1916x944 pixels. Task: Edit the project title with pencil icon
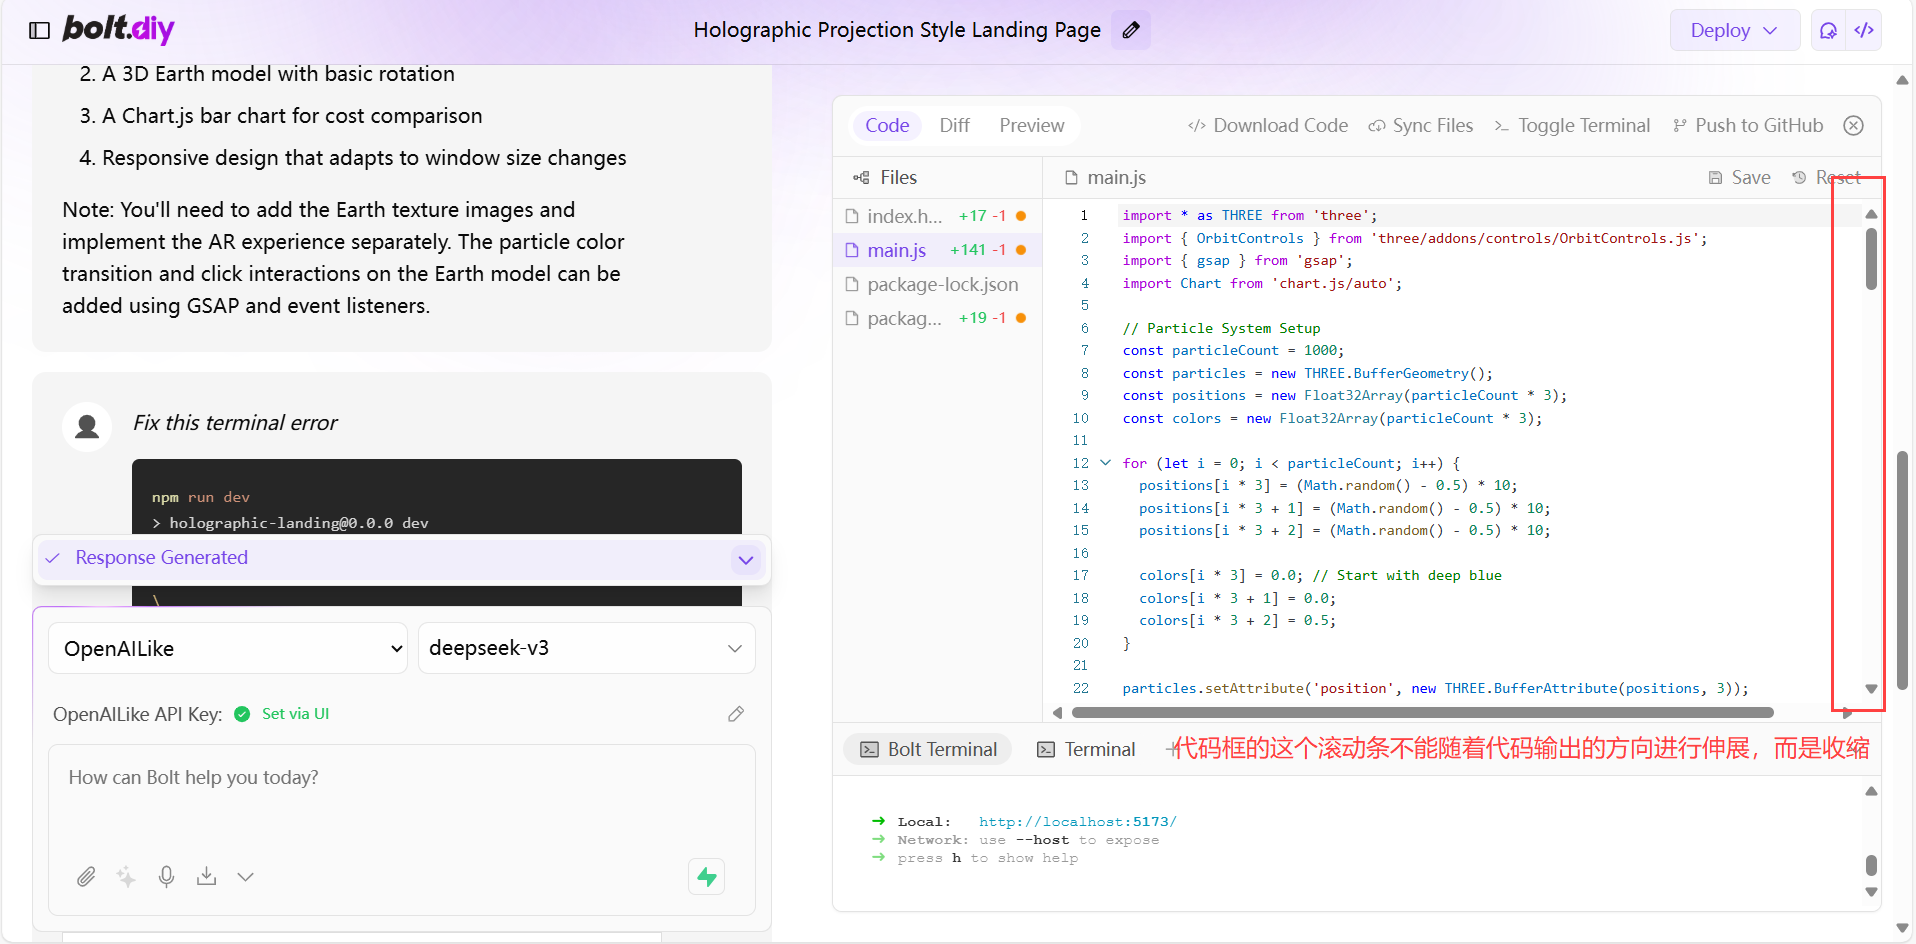click(1131, 30)
